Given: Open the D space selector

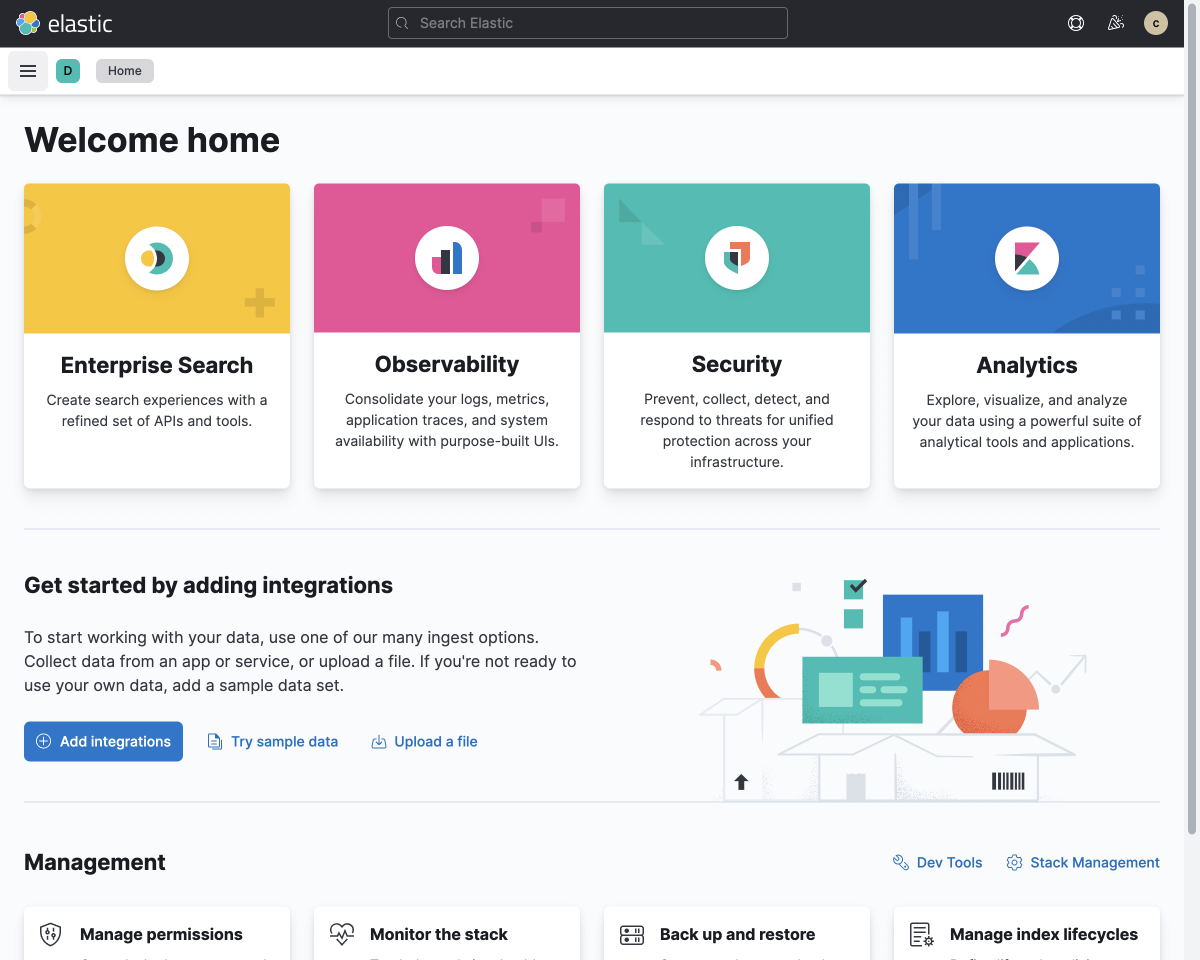Looking at the screenshot, I should point(67,70).
